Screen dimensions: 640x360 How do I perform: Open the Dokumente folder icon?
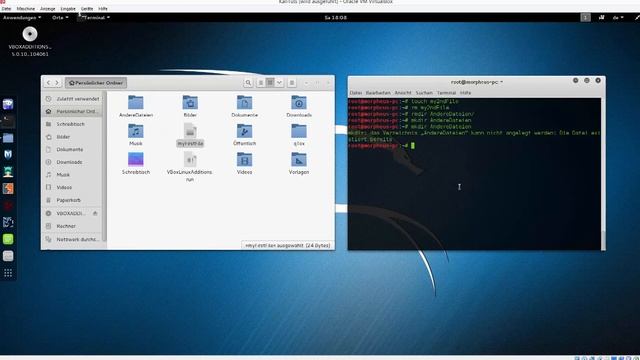coord(244,102)
